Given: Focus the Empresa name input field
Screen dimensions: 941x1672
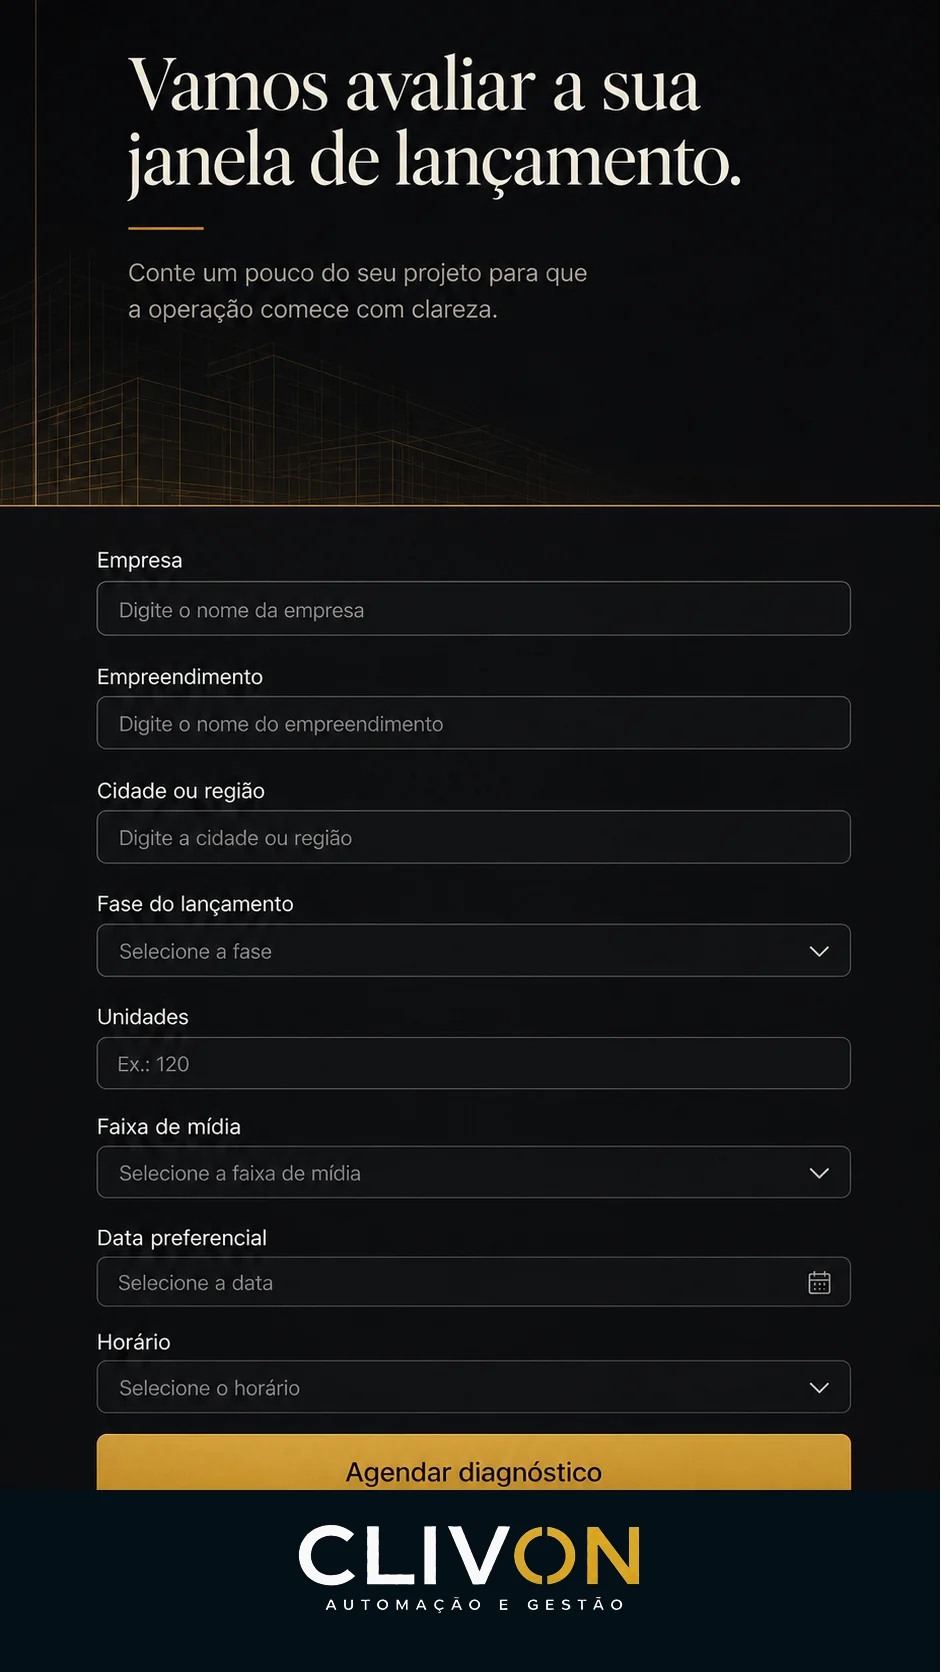Looking at the screenshot, I should (473, 609).
